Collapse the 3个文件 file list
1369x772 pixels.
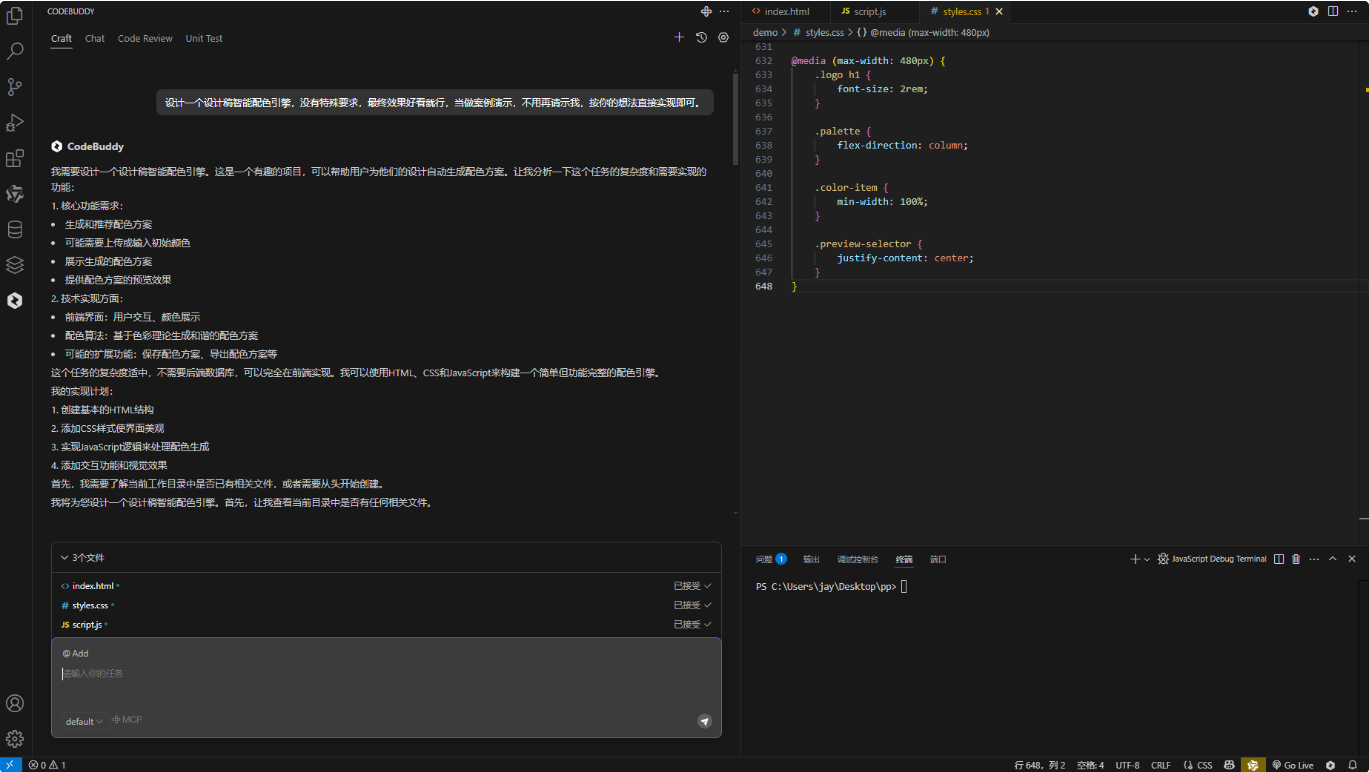point(82,558)
